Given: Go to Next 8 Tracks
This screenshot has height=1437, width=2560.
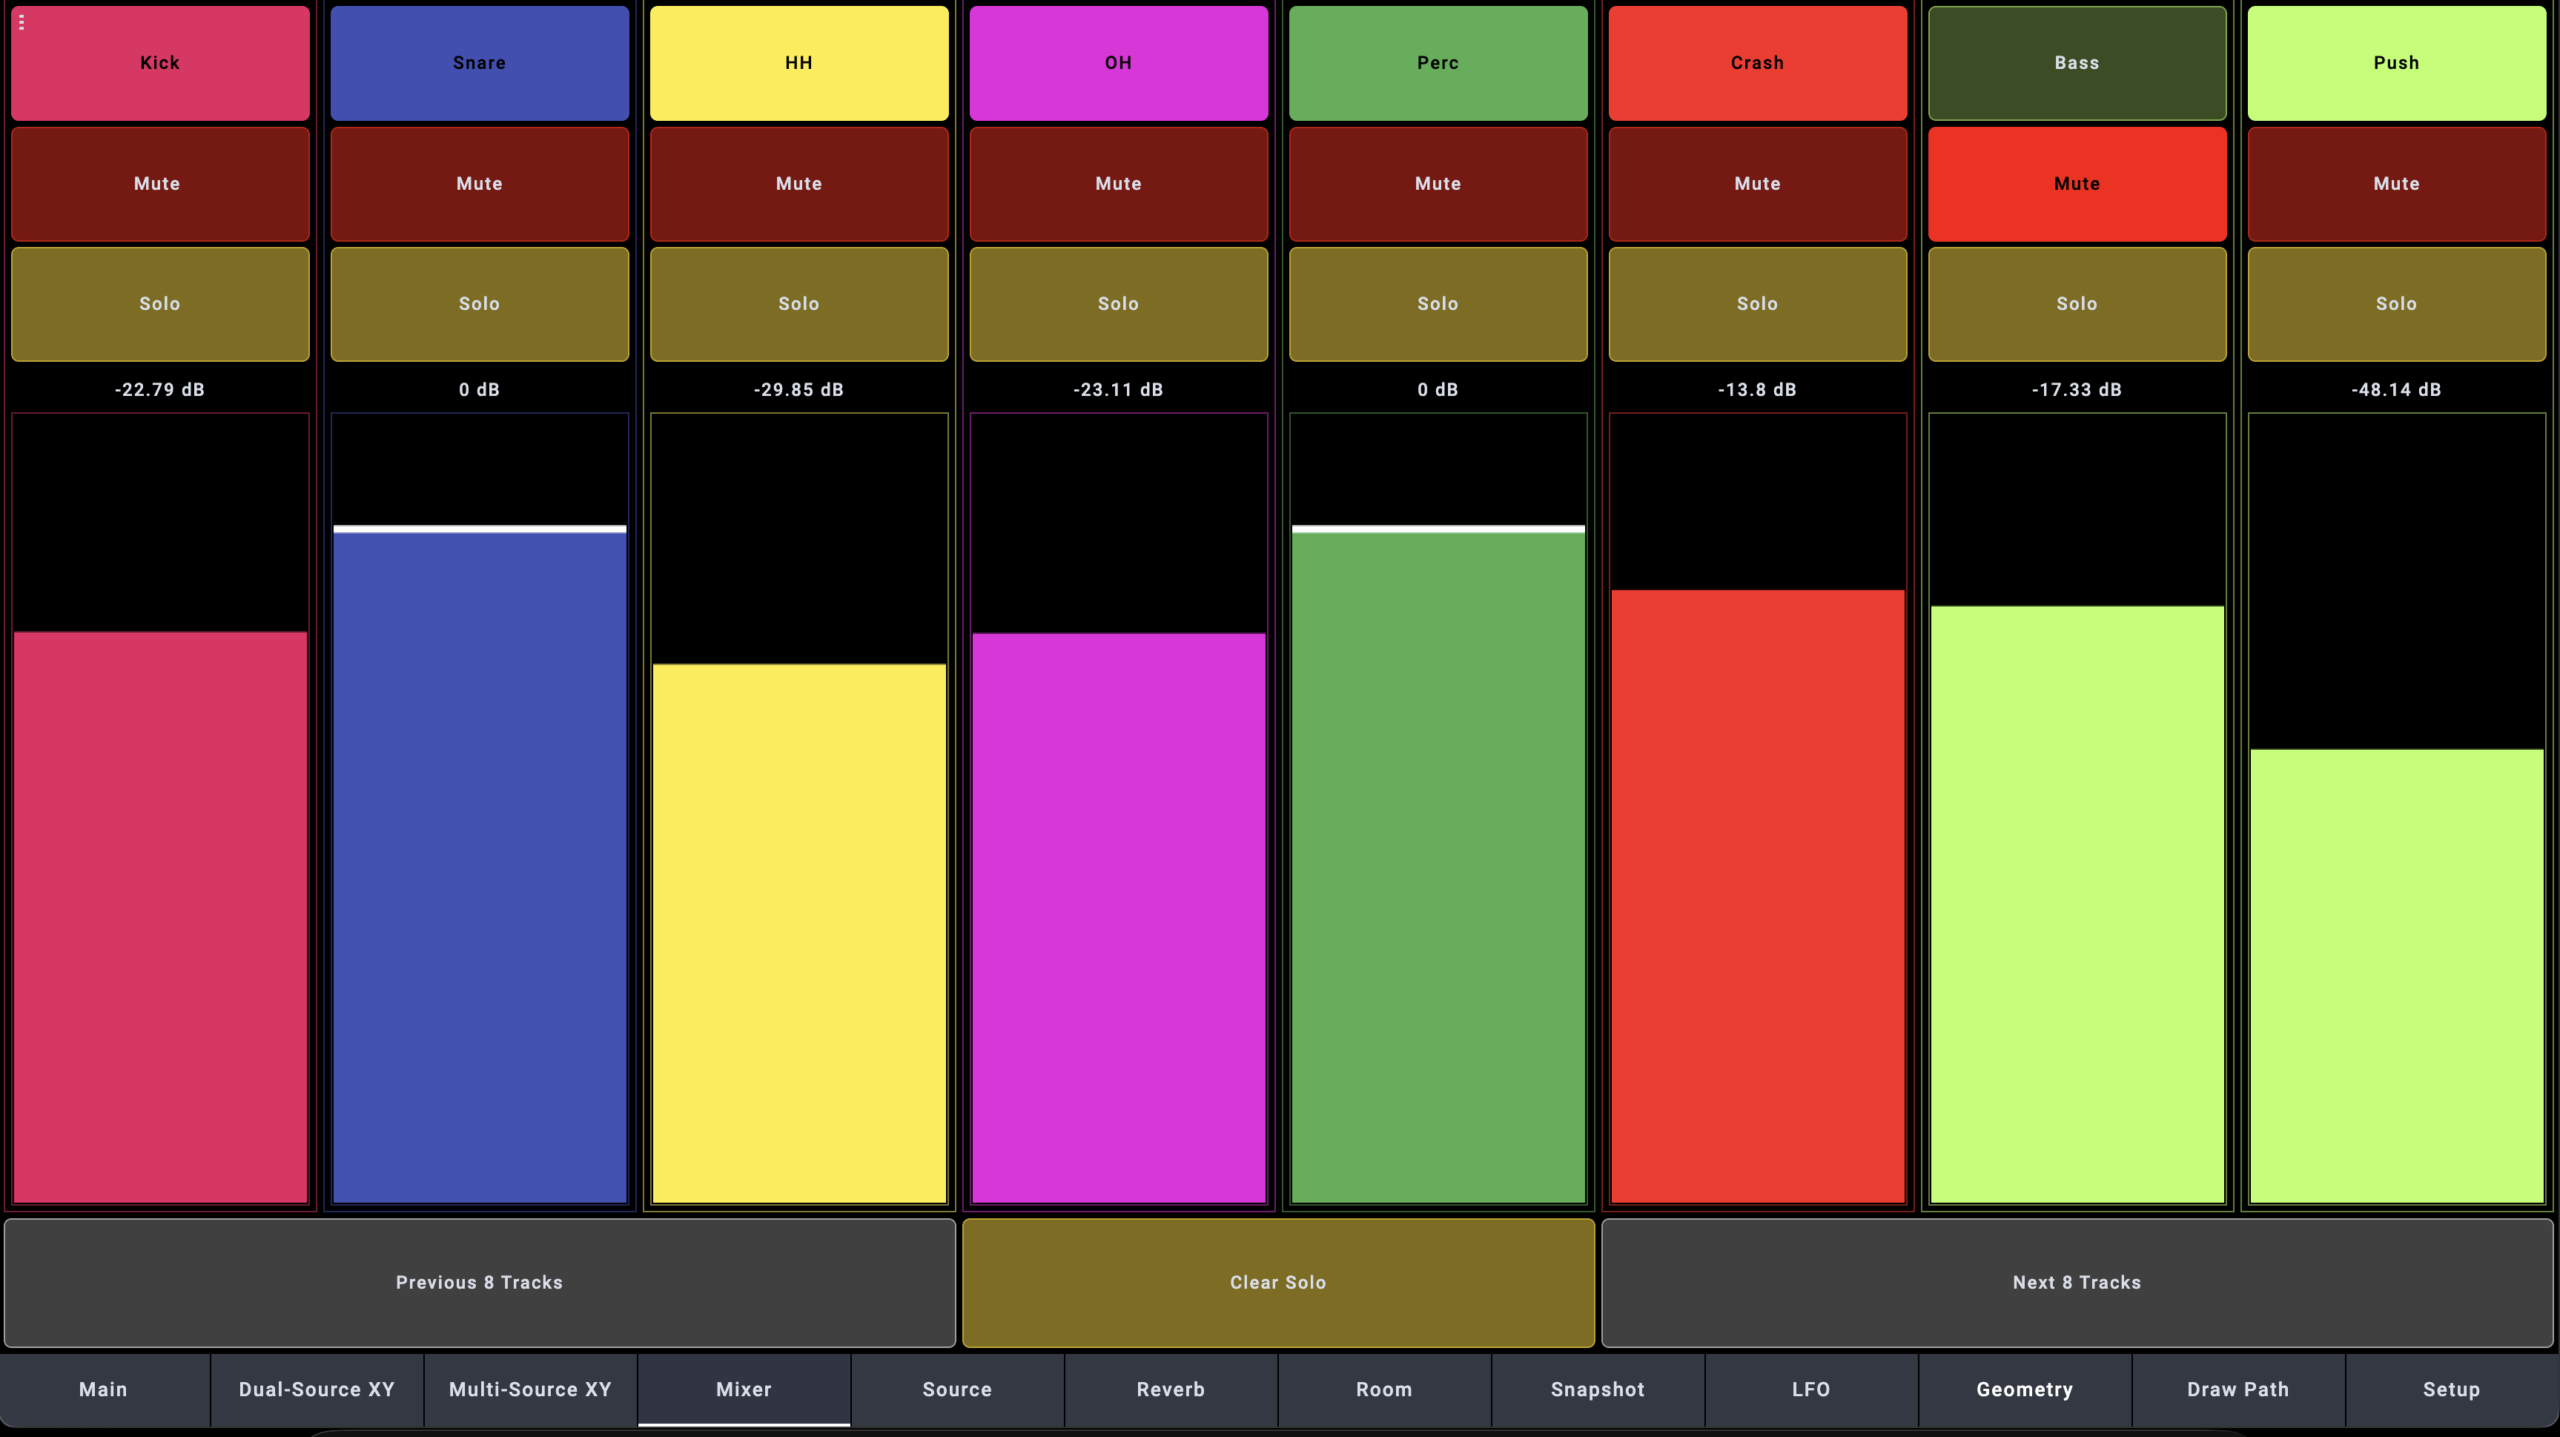Looking at the screenshot, I should click(2076, 1282).
